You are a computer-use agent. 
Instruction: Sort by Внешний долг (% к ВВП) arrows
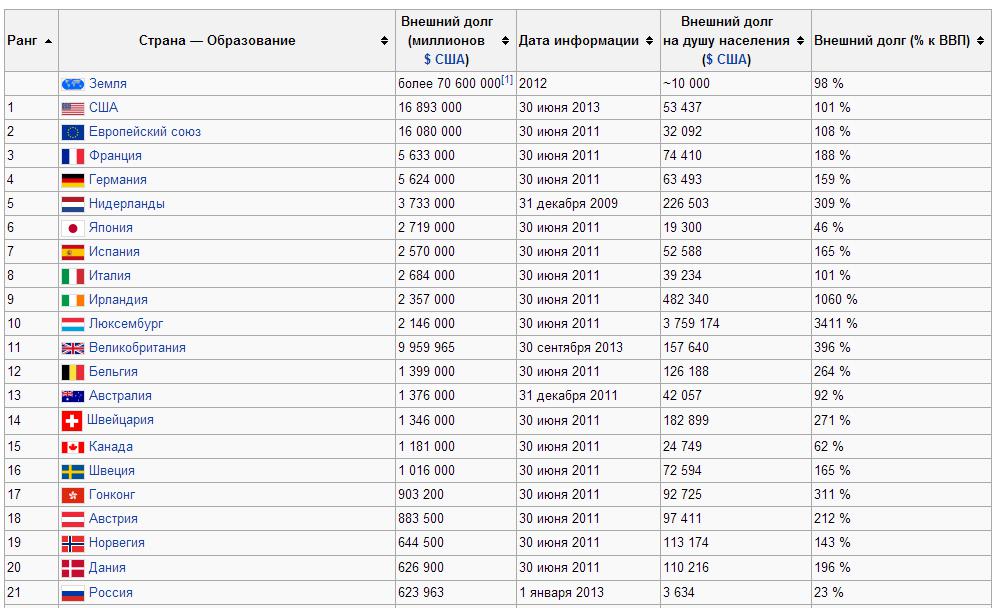981,41
